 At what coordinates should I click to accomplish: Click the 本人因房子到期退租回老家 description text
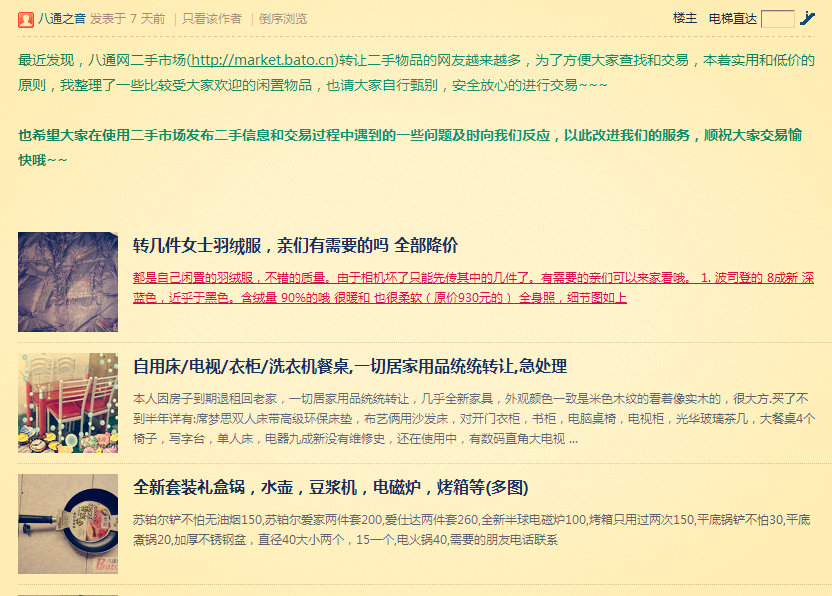pyautogui.click(x=474, y=419)
